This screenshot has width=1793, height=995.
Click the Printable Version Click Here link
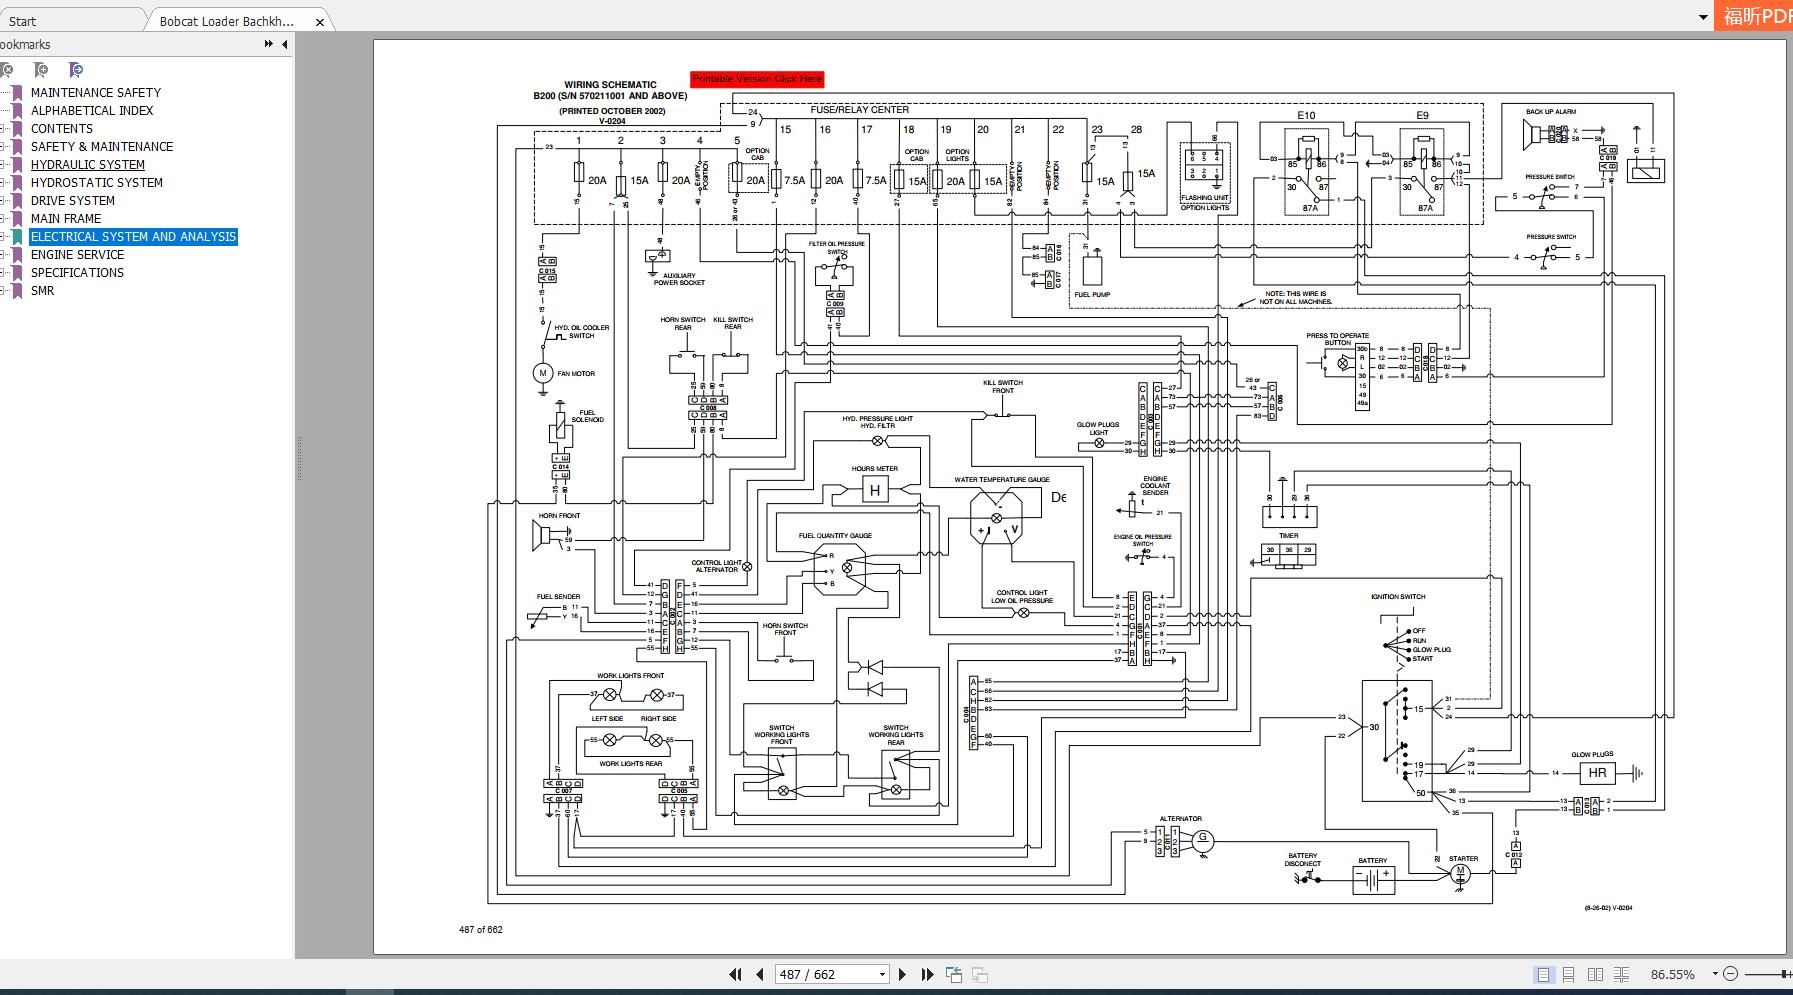coord(757,78)
